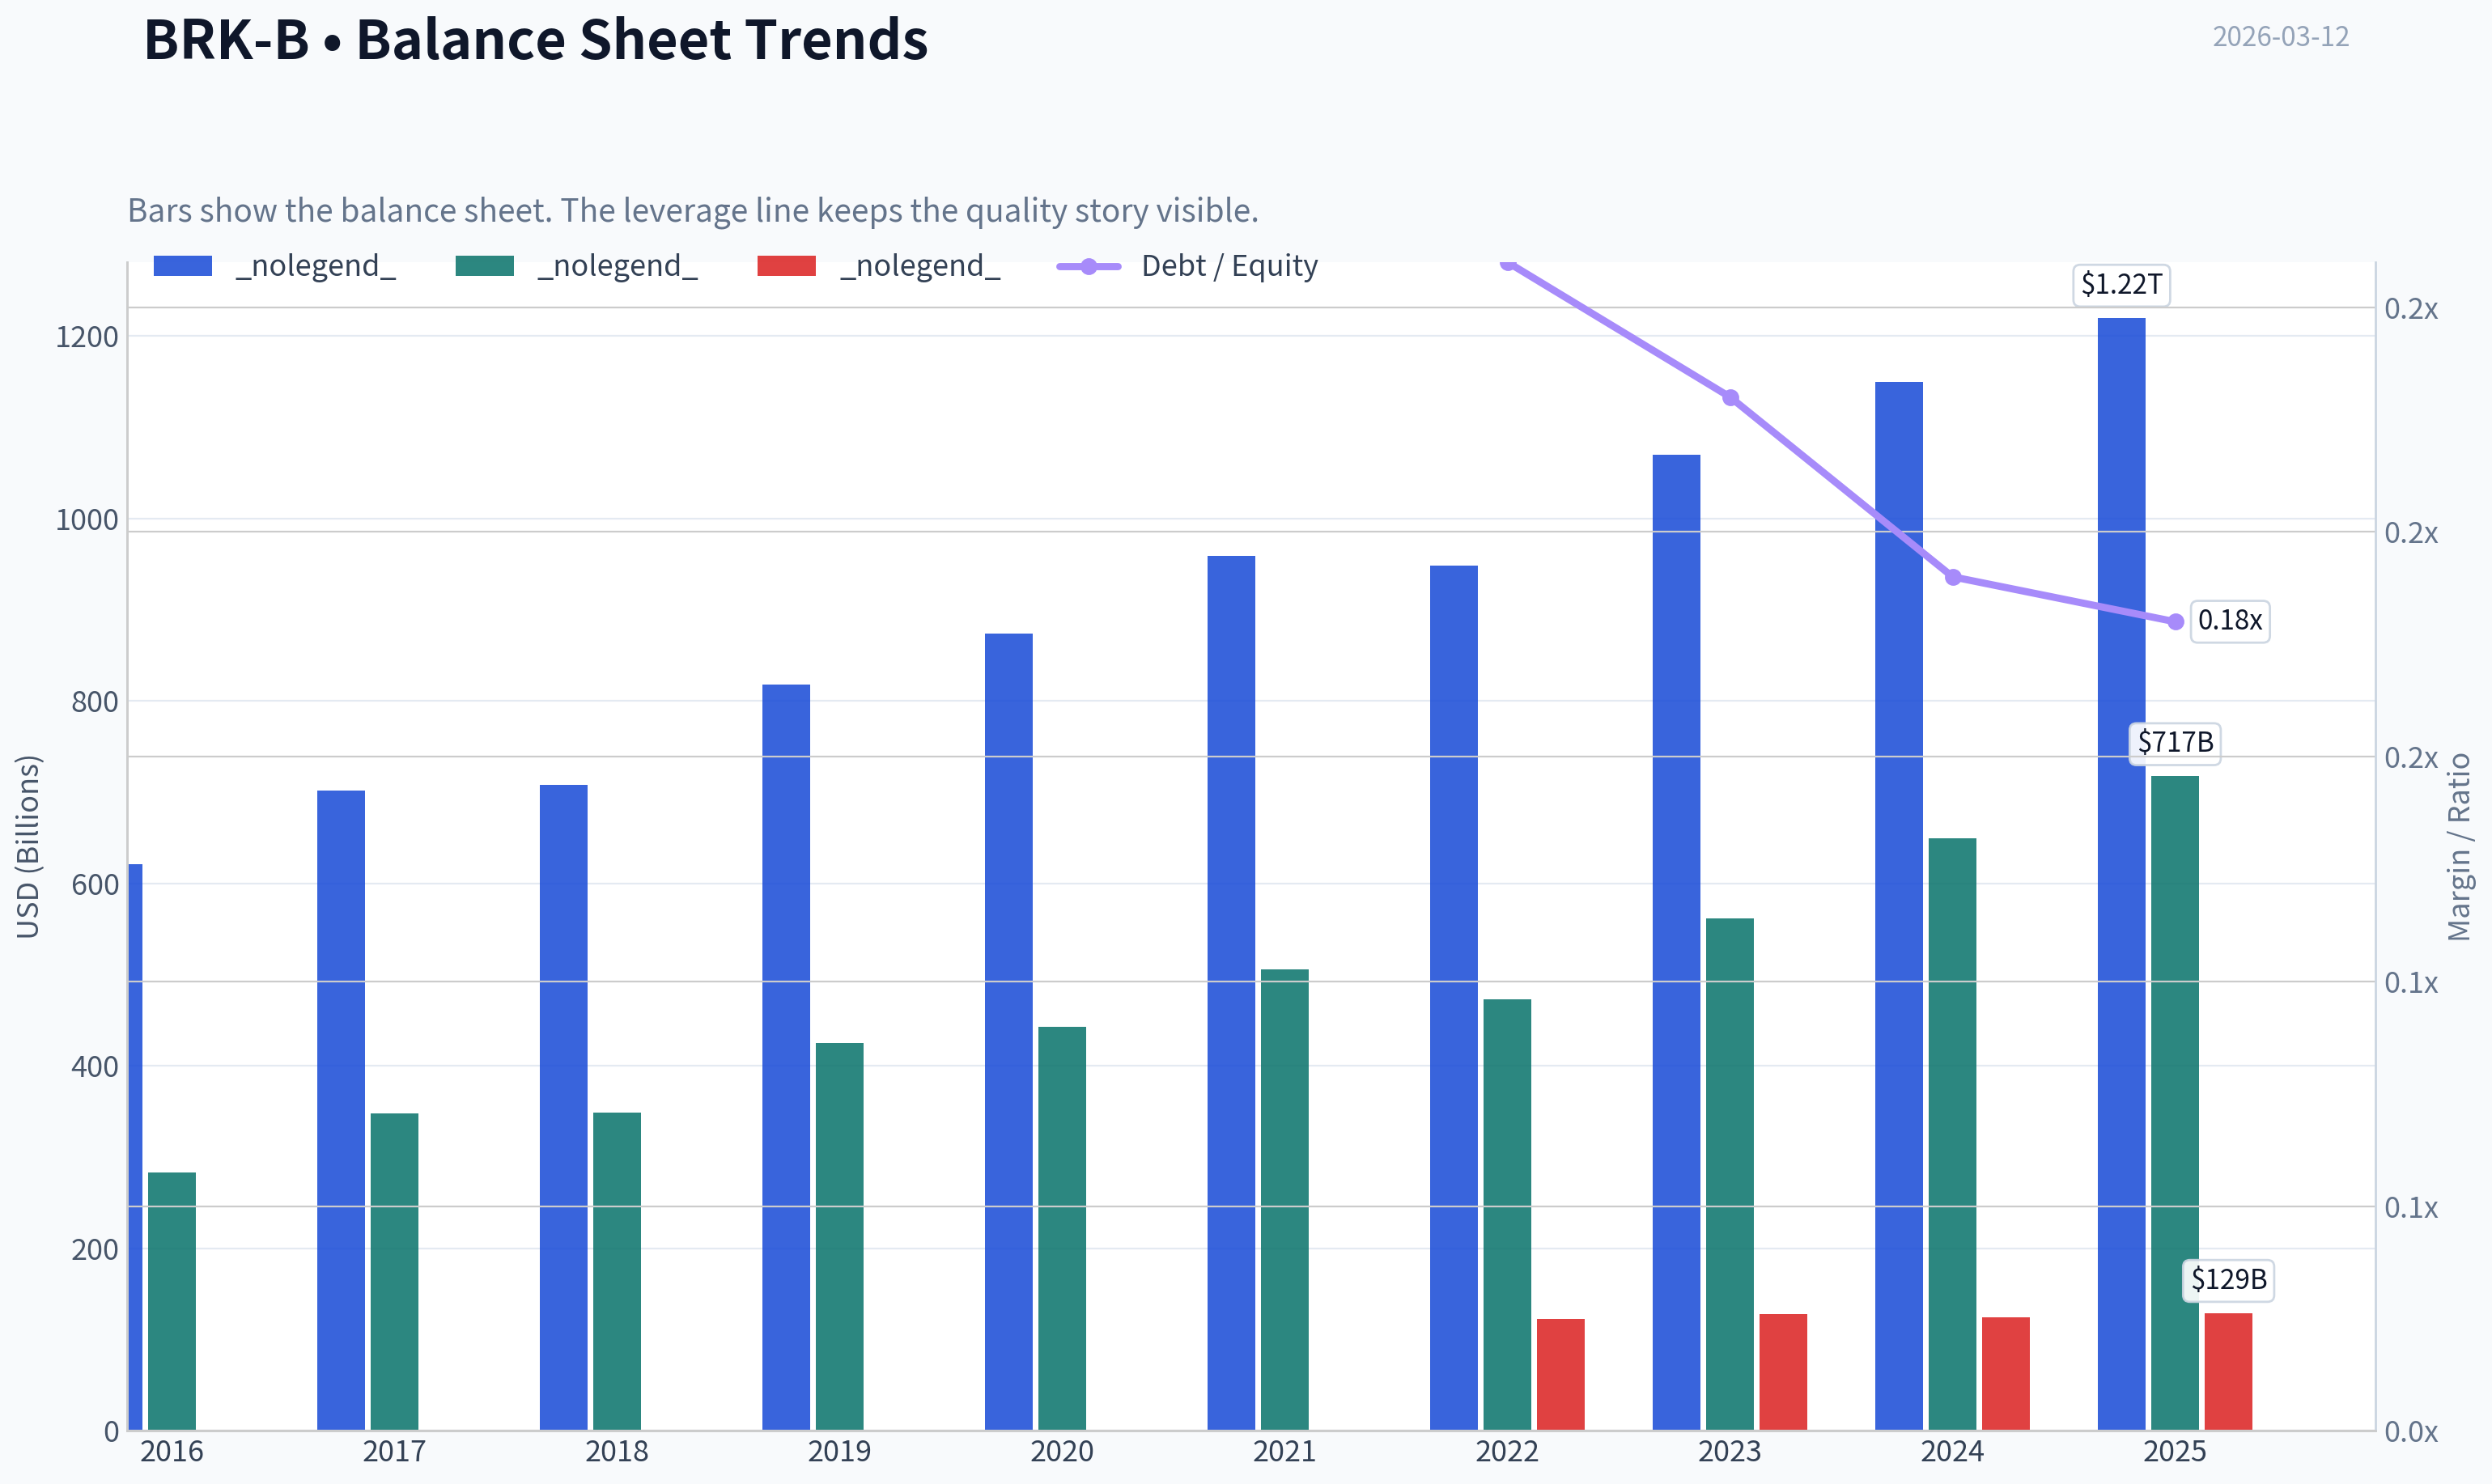Click the teal _nolegend_ legend swatch
Screen dimensions: 2492x1484
484,266
